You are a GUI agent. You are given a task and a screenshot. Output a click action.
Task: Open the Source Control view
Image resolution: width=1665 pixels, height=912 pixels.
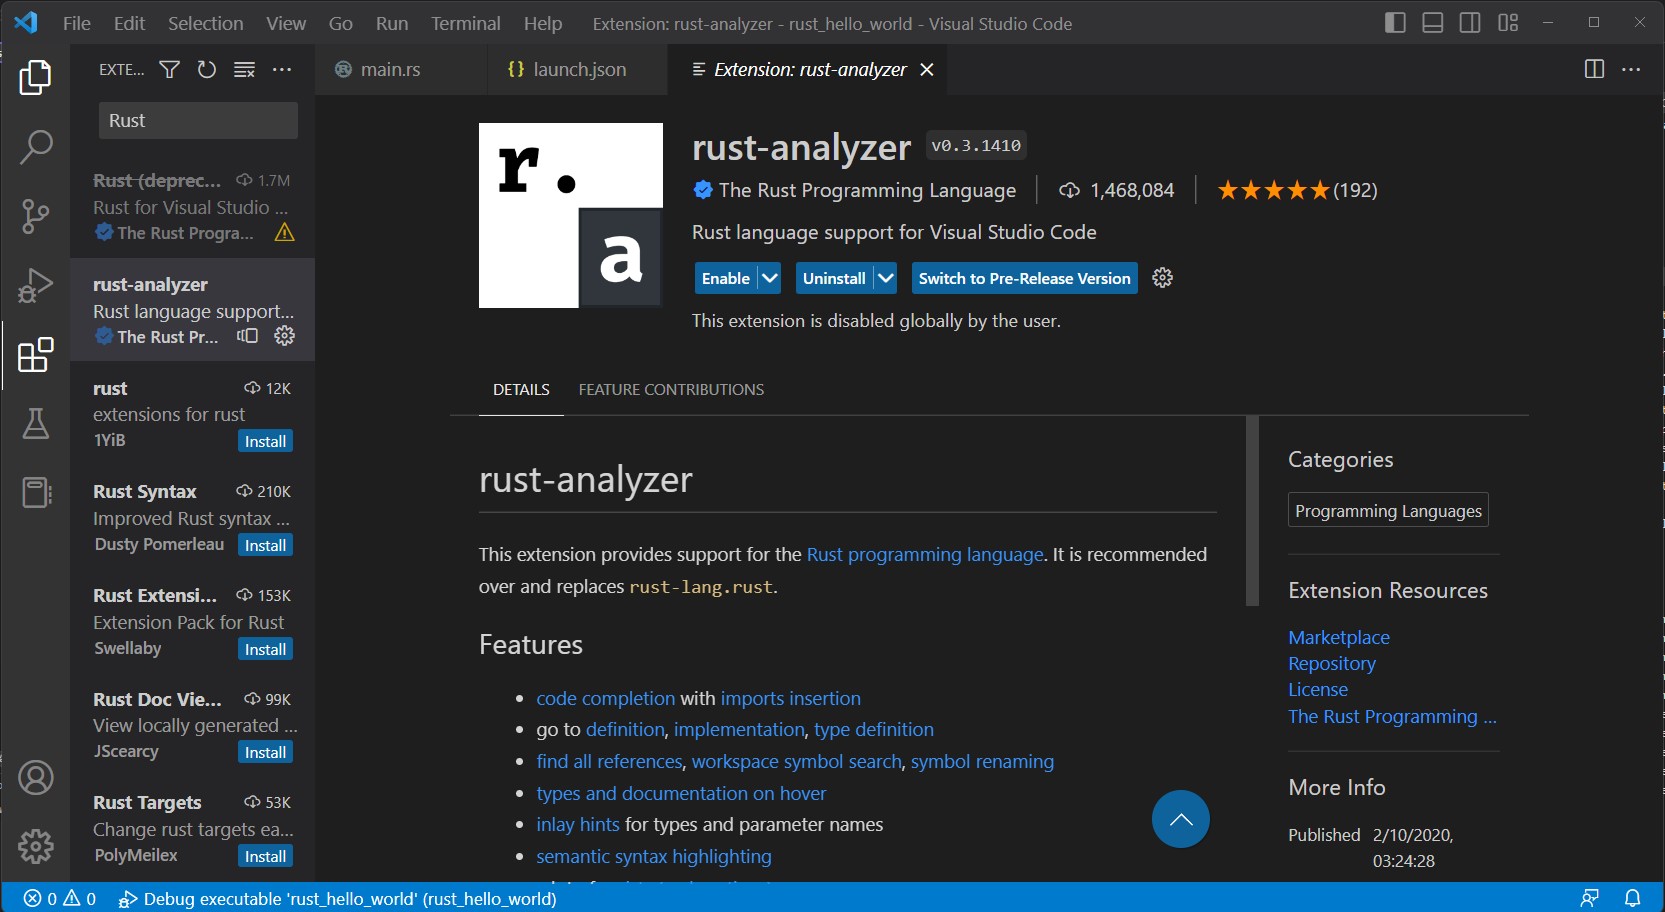click(x=35, y=216)
